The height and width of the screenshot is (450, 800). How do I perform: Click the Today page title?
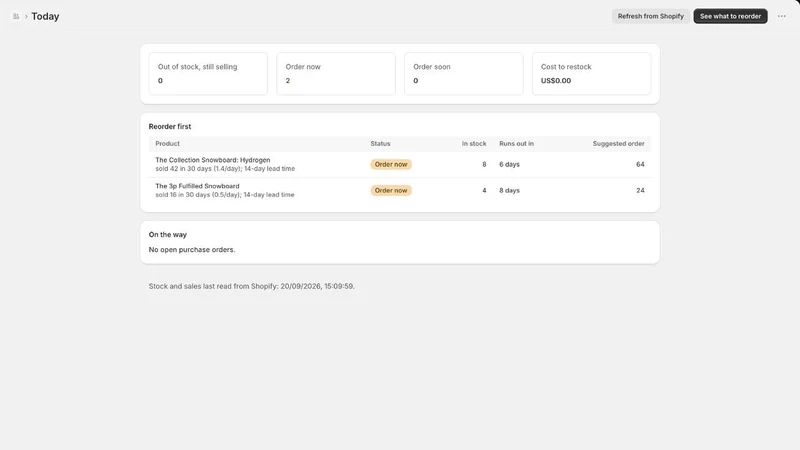point(45,16)
